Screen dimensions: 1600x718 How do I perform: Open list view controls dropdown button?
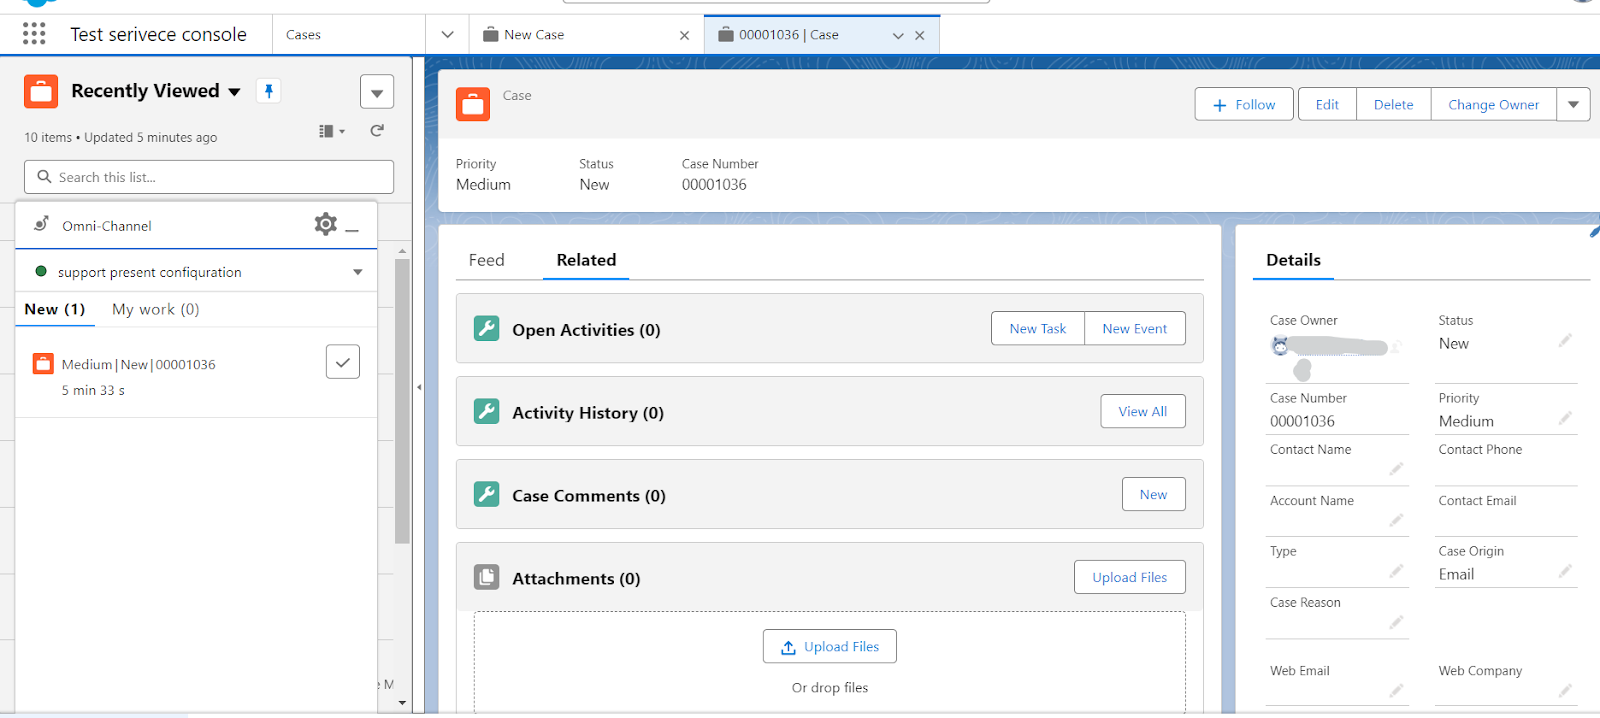377,92
